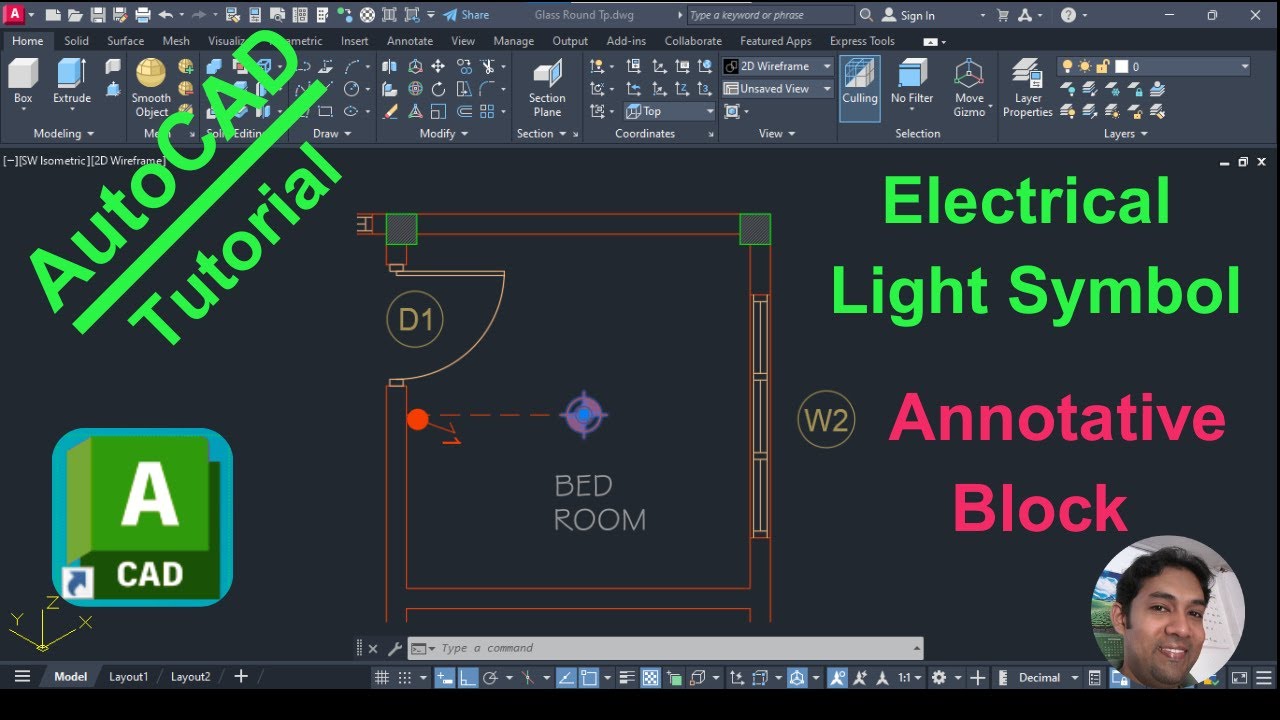Save the drawing from quick access toolbar
Image resolution: width=1280 pixels, height=720 pixels.
(98, 15)
